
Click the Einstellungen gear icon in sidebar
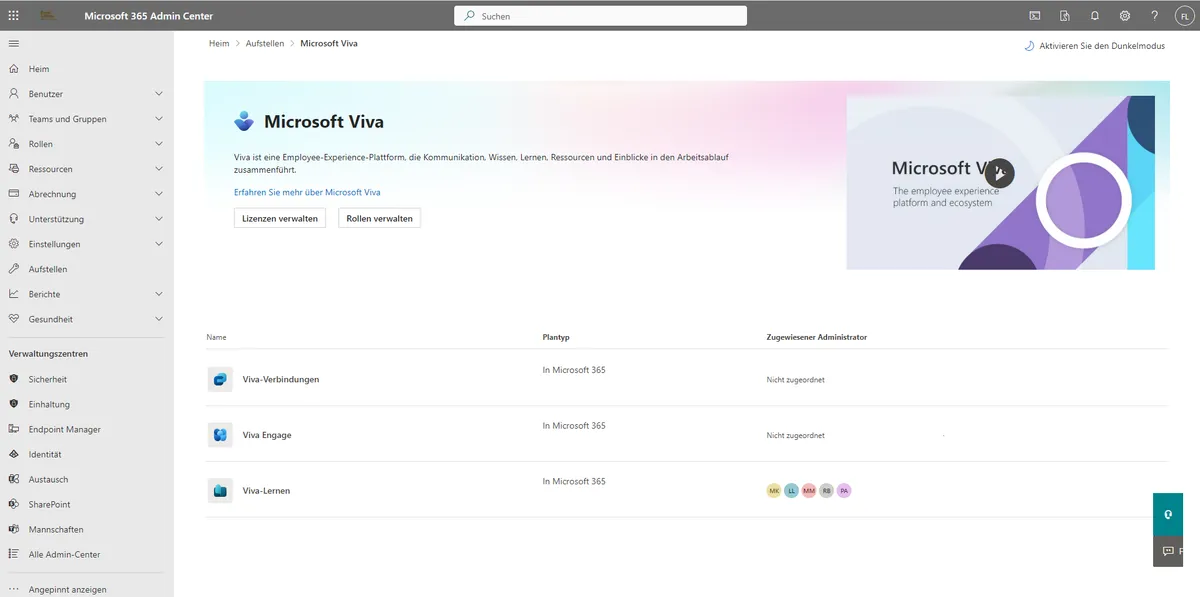pos(14,244)
